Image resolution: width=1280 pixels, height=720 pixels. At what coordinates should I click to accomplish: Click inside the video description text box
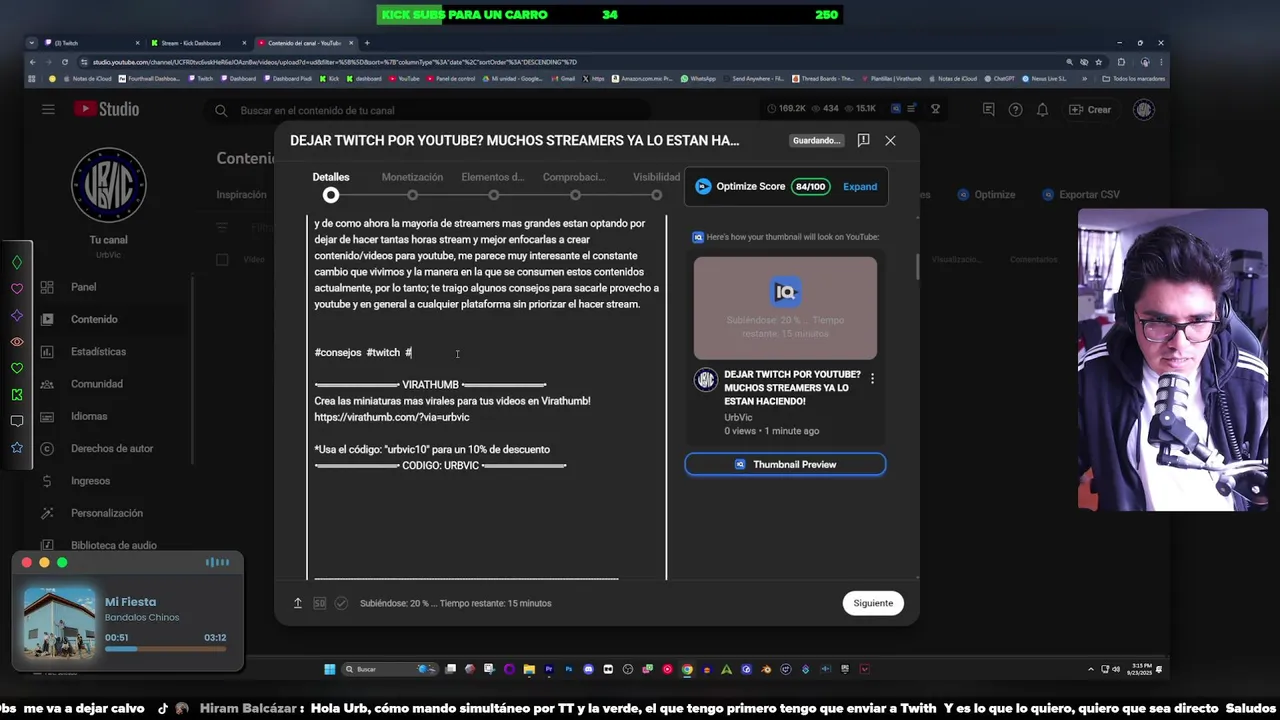click(487, 396)
